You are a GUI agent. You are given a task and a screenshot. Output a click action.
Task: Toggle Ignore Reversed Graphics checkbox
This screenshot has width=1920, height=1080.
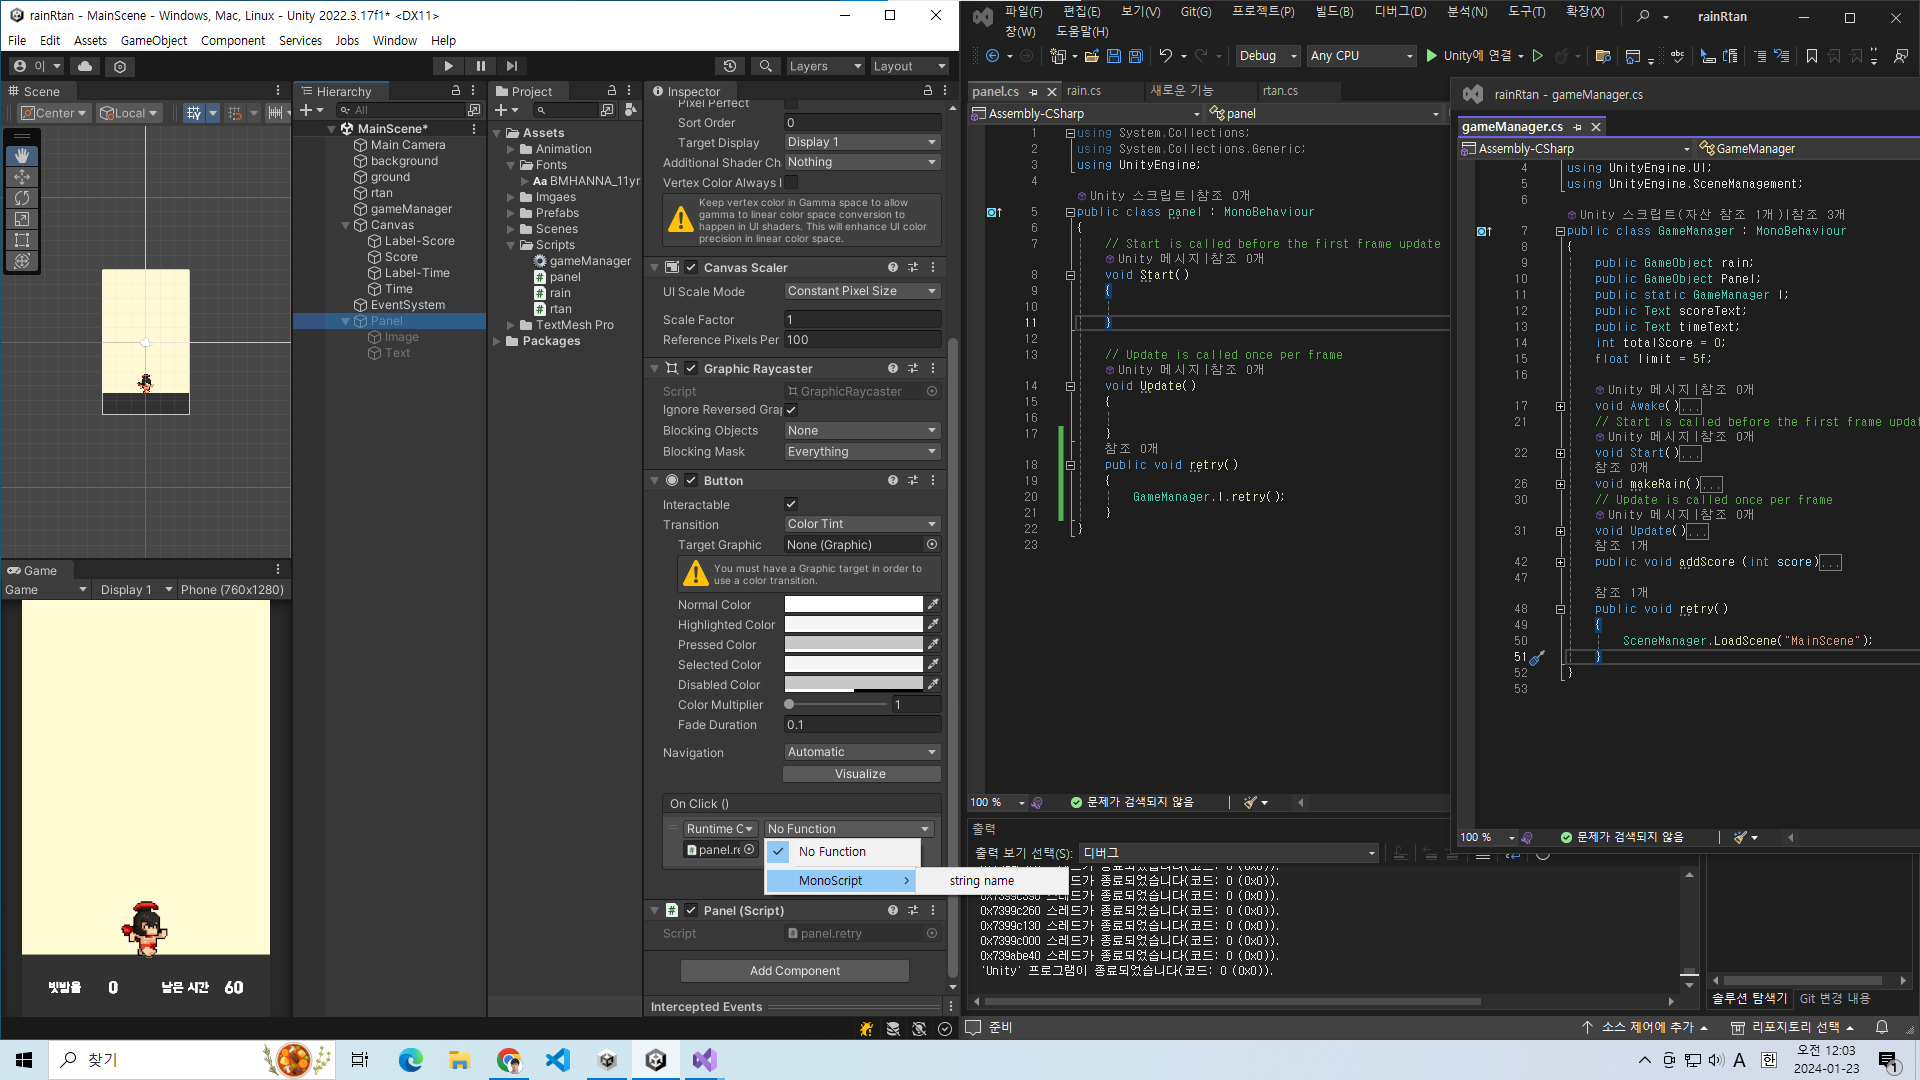pyautogui.click(x=791, y=410)
